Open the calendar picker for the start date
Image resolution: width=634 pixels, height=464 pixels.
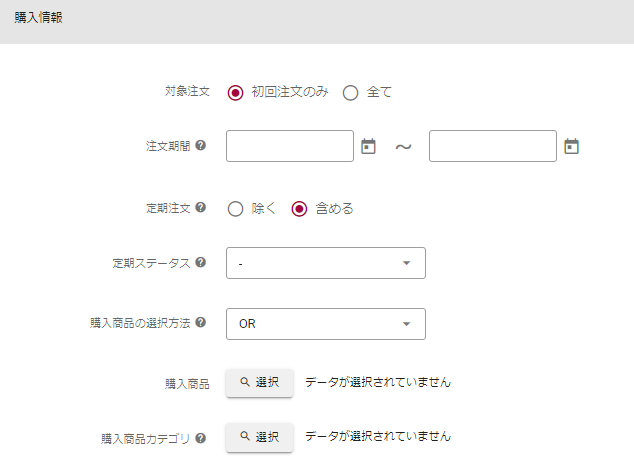click(x=368, y=146)
